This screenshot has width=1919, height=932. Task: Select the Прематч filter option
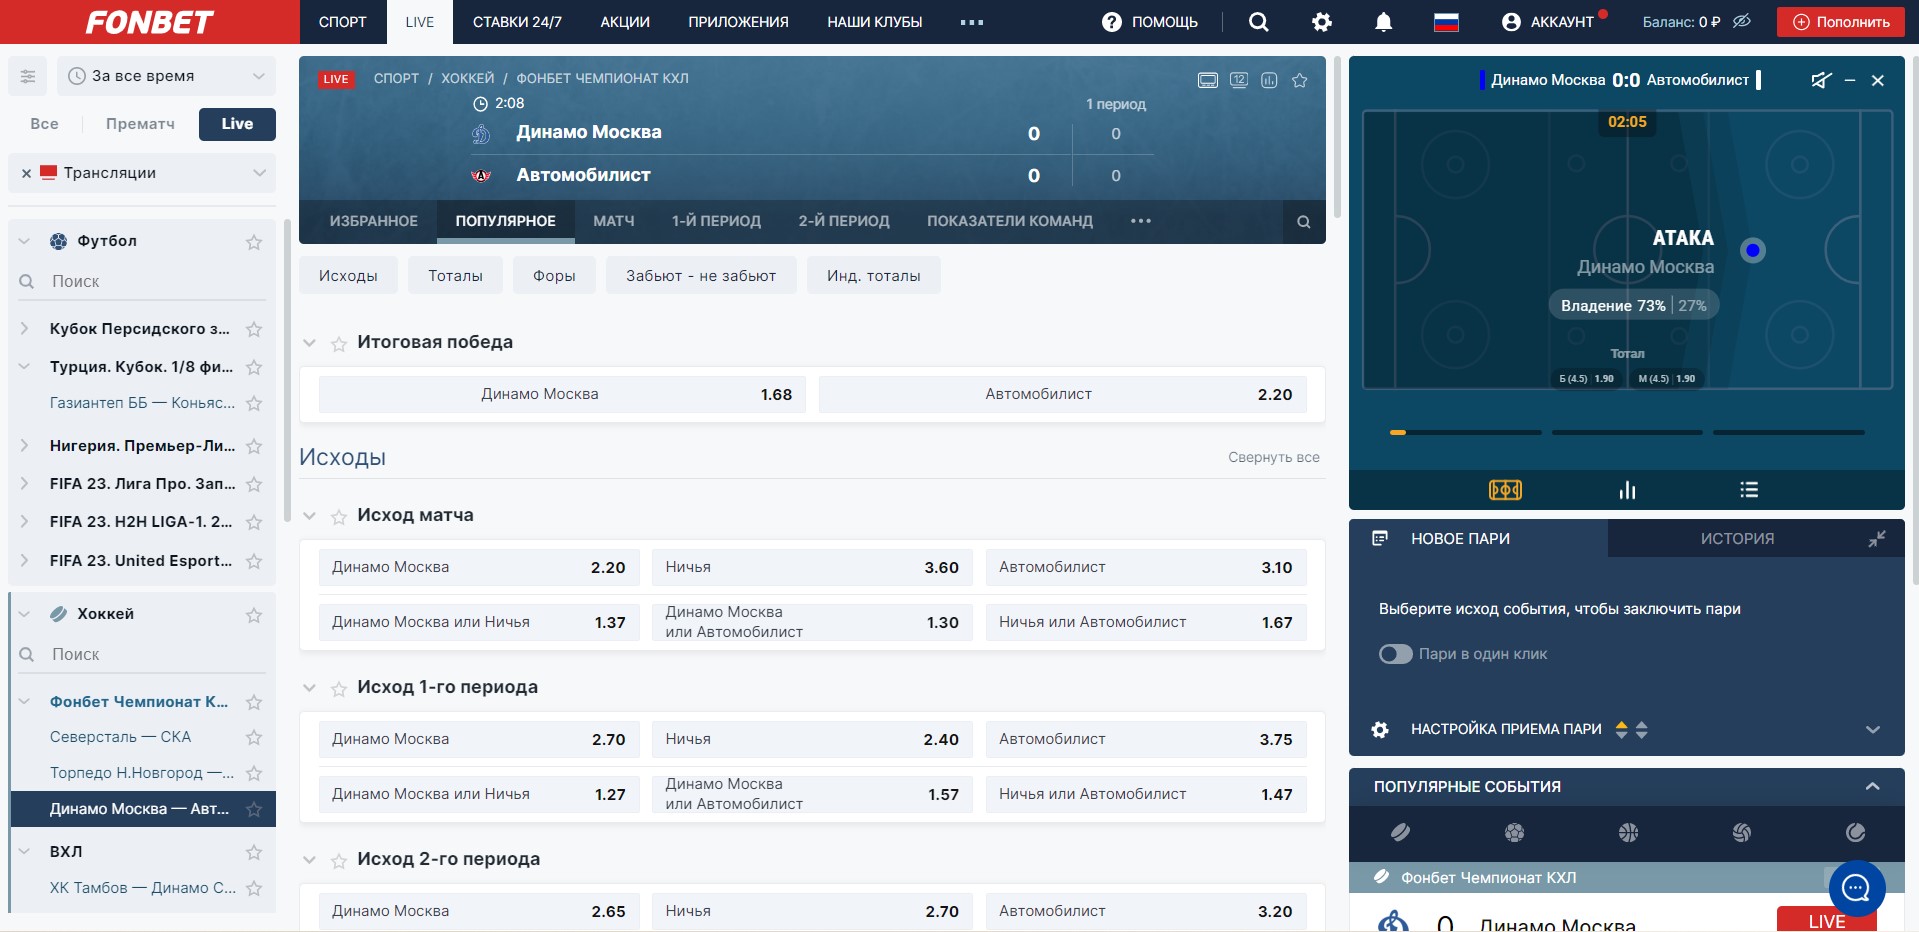pos(140,124)
